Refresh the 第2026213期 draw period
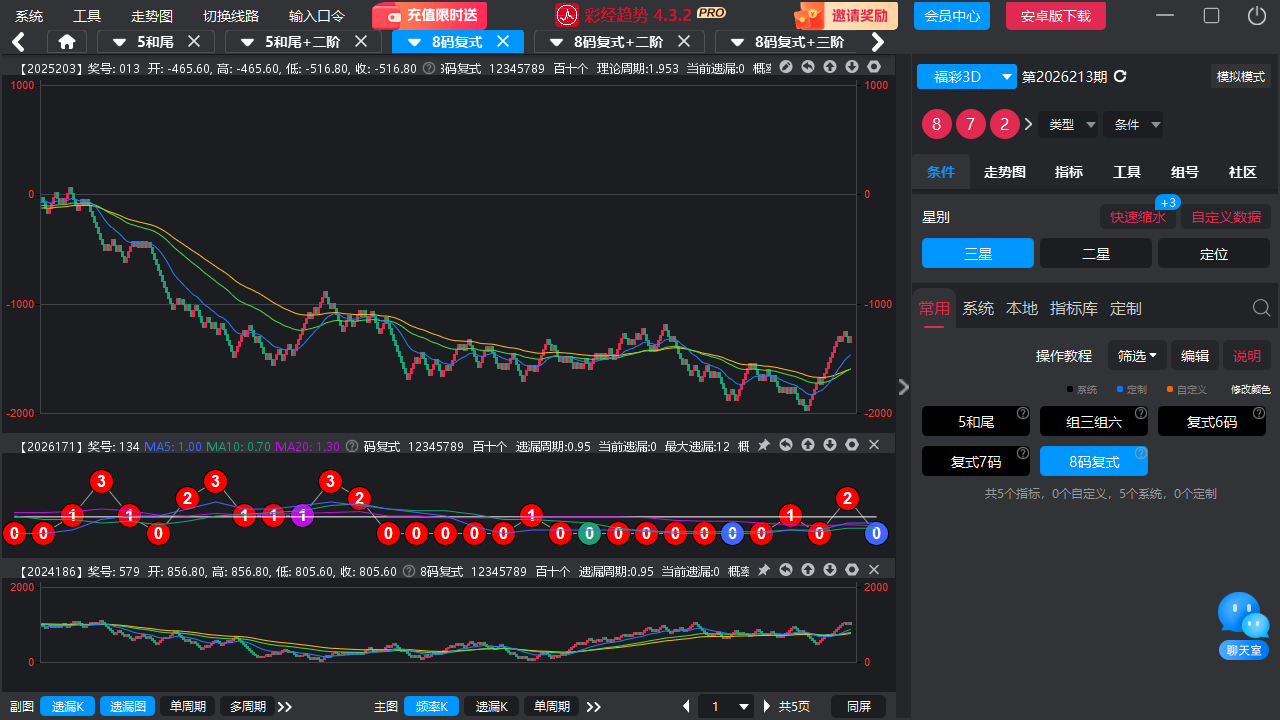This screenshot has height=720, width=1280. (x=1120, y=77)
